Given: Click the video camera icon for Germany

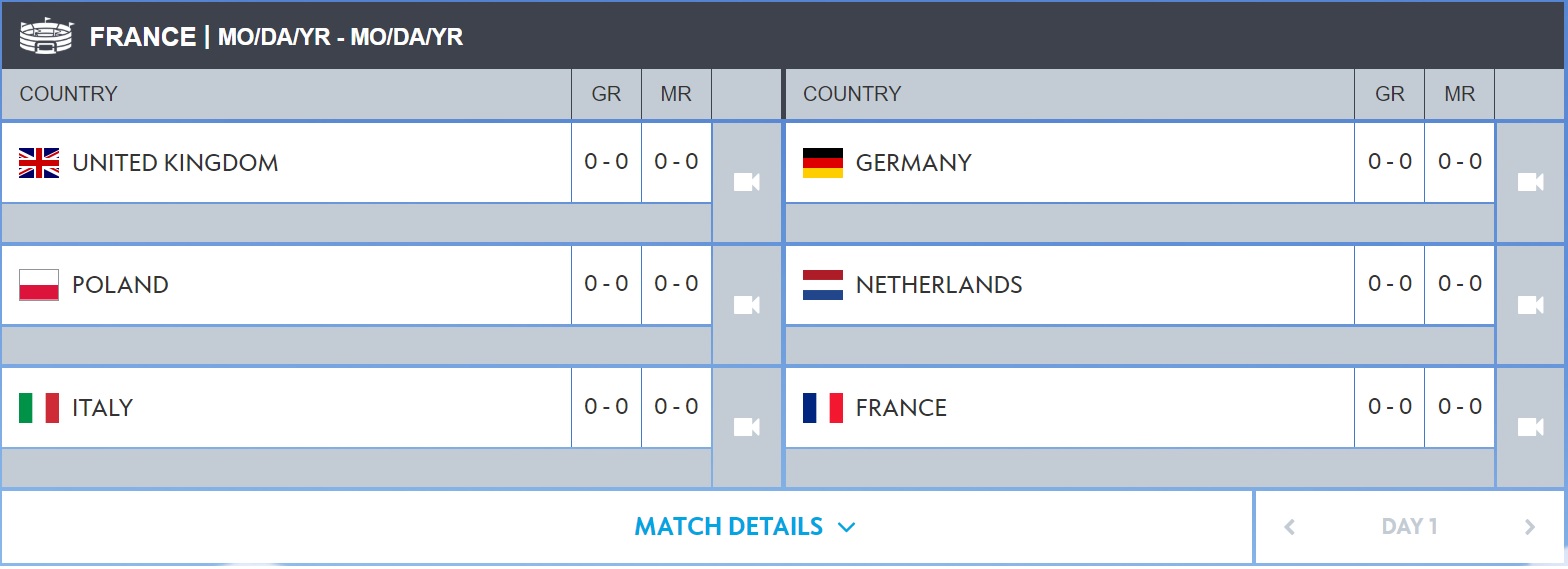Looking at the screenshot, I should tap(1530, 182).
